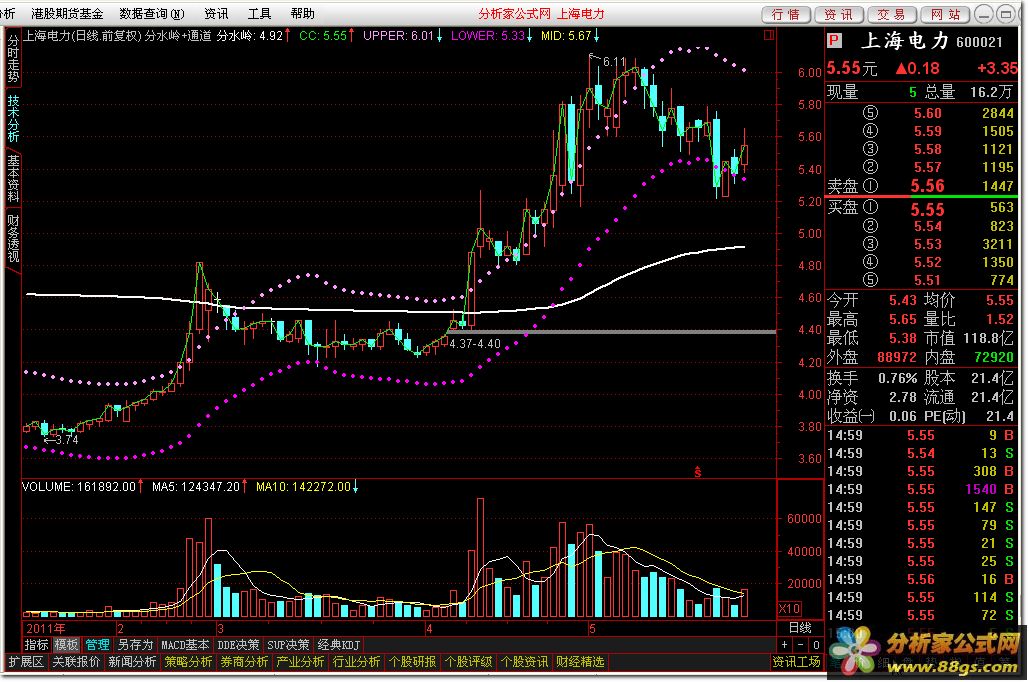Click the red S marker above volume panel
Image resolution: width=1029 pixels, height=682 pixels.
click(x=698, y=471)
